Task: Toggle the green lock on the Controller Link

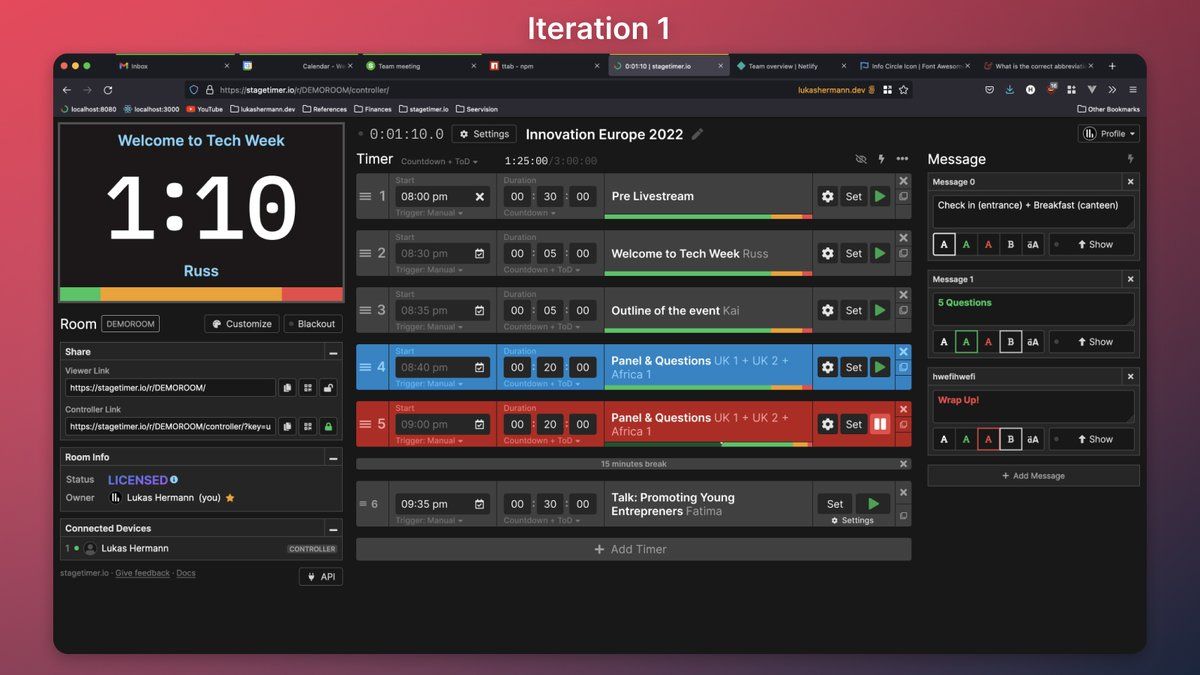Action: tap(328, 426)
